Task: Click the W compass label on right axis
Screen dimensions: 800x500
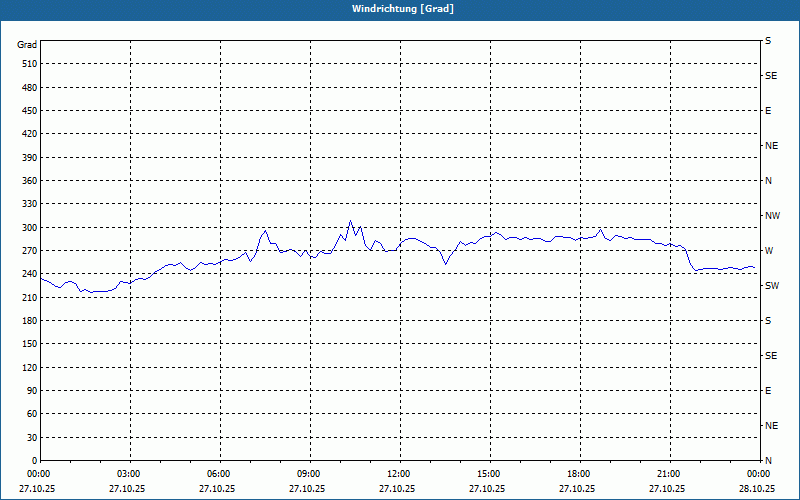Action: [x=769, y=250]
